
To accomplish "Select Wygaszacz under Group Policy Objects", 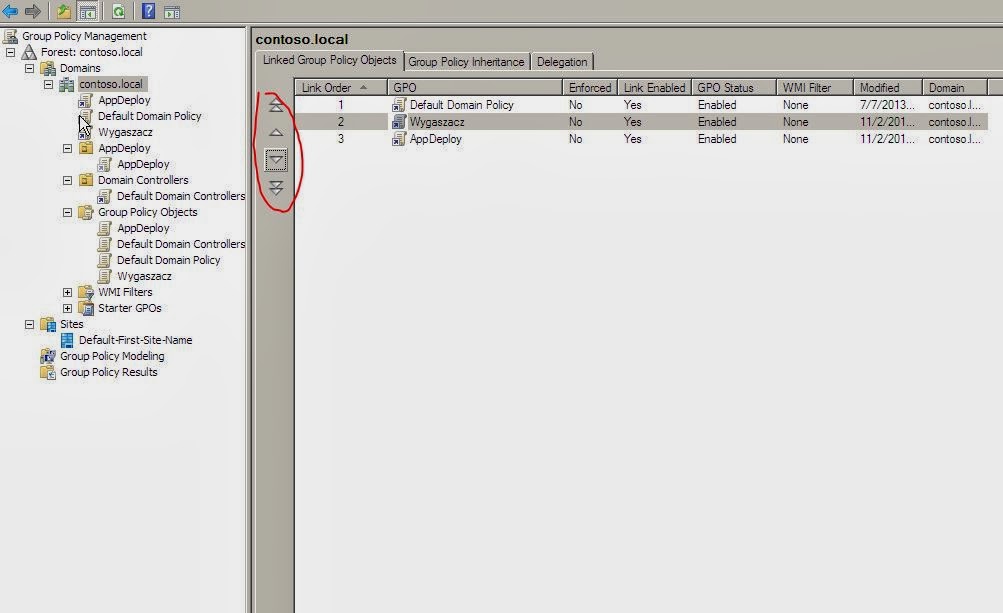I will pyautogui.click(x=144, y=276).
